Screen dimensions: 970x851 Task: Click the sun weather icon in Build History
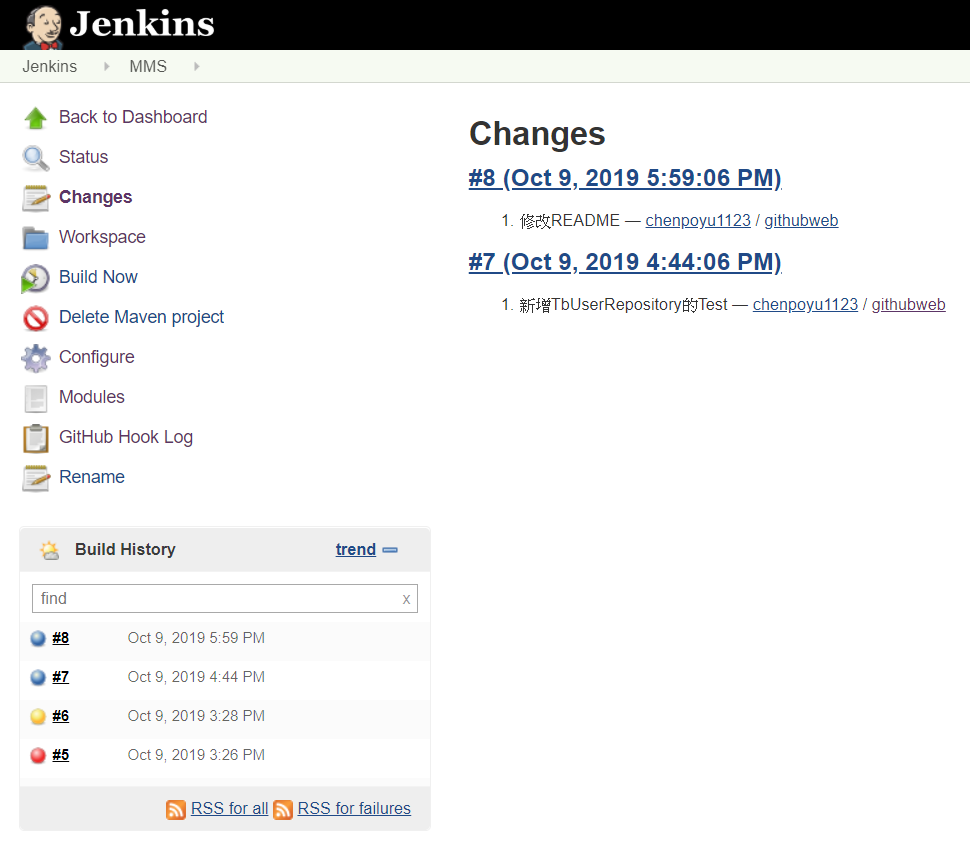(49, 550)
